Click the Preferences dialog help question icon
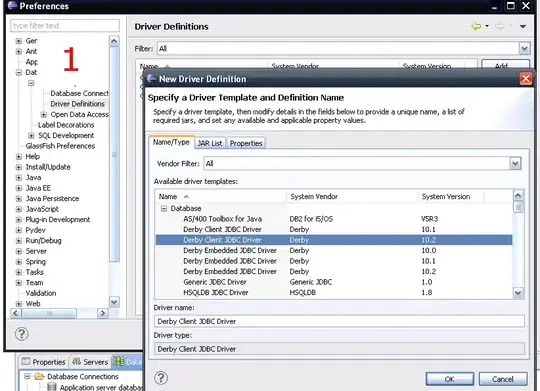Image resolution: width=540 pixels, height=391 pixels. click(x=22, y=334)
